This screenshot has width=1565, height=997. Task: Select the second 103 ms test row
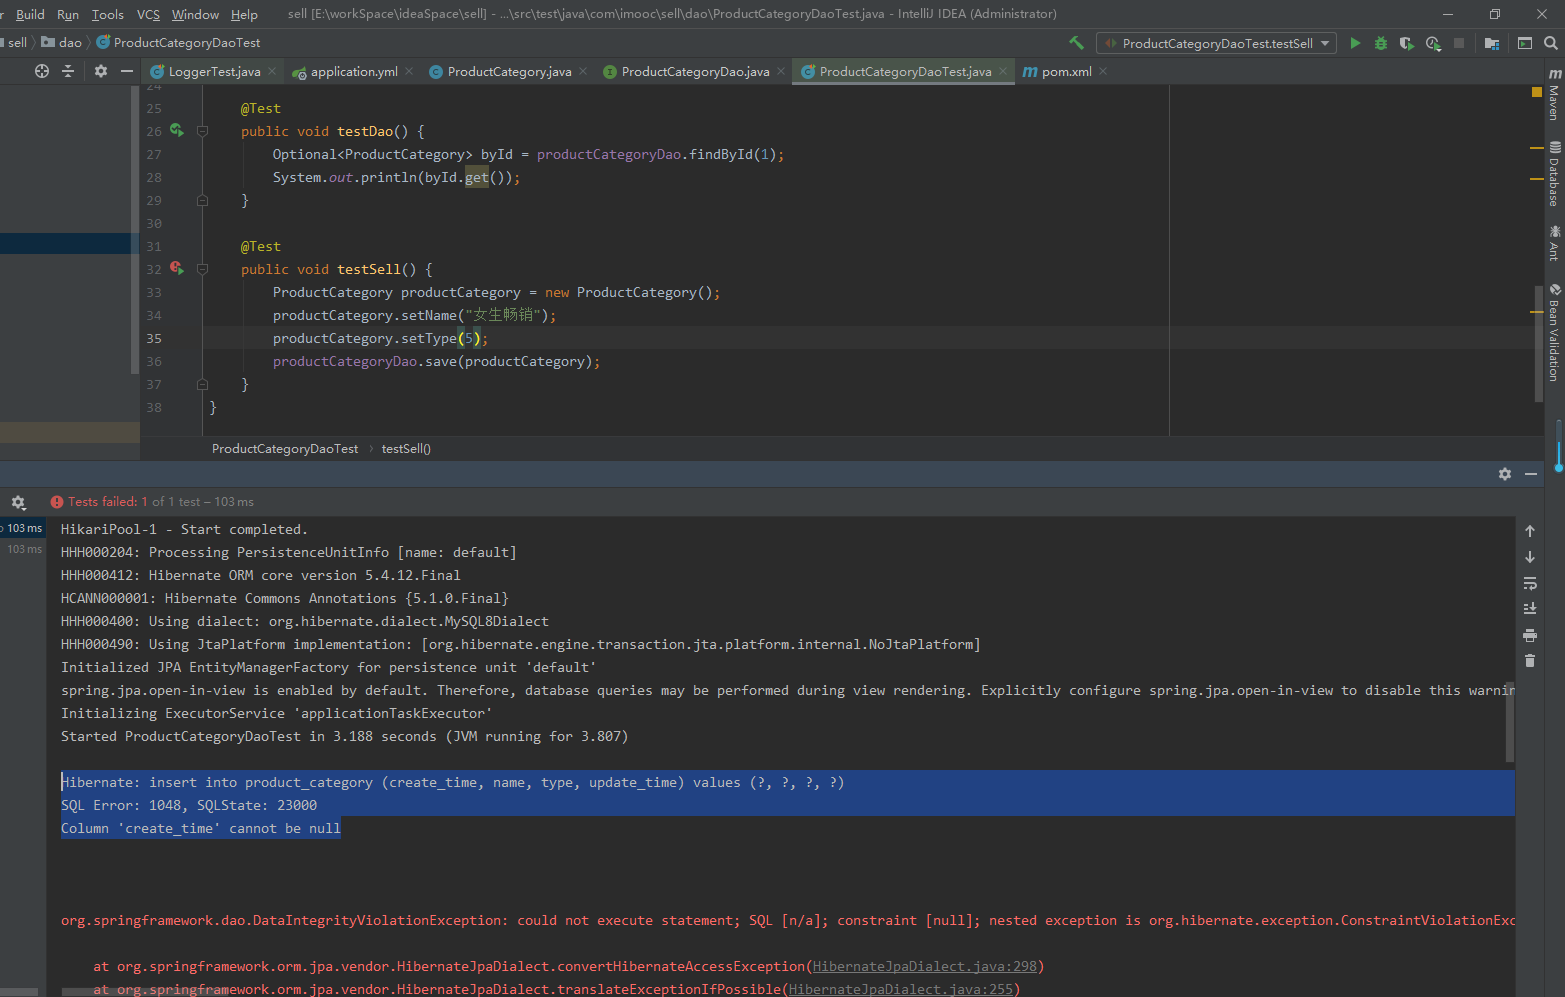(22, 549)
